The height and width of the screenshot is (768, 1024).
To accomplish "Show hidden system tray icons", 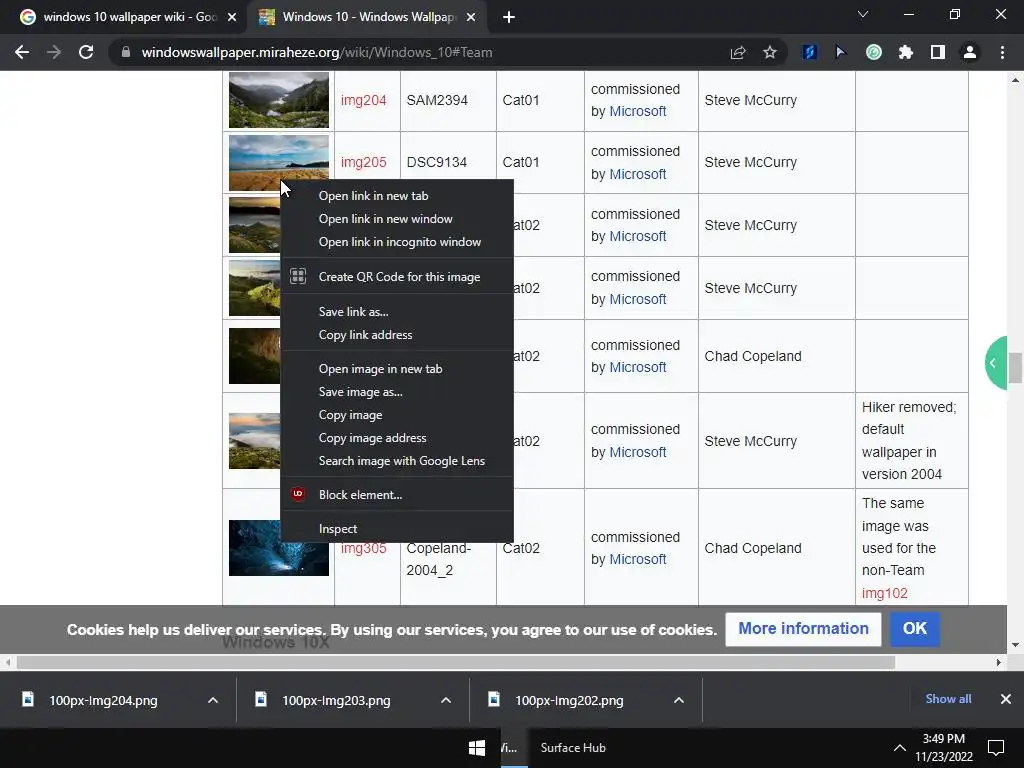I will click(x=899, y=748).
